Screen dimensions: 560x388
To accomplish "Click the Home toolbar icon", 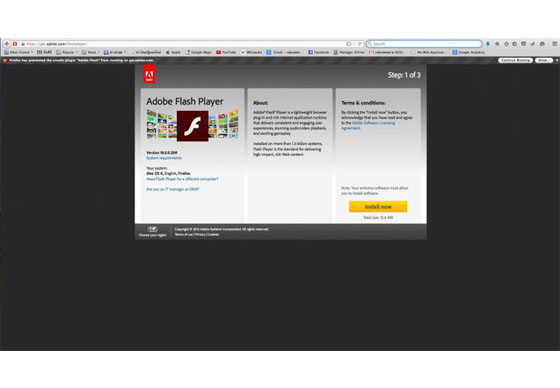I will click(497, 44).
